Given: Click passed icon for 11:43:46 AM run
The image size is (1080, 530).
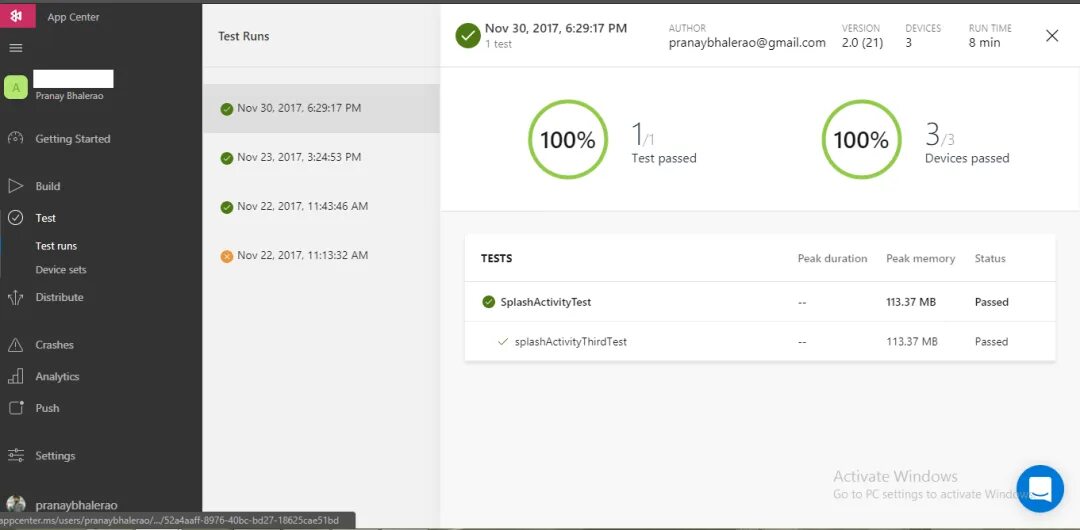Looking at the screenshot, I should pos(227,207).
